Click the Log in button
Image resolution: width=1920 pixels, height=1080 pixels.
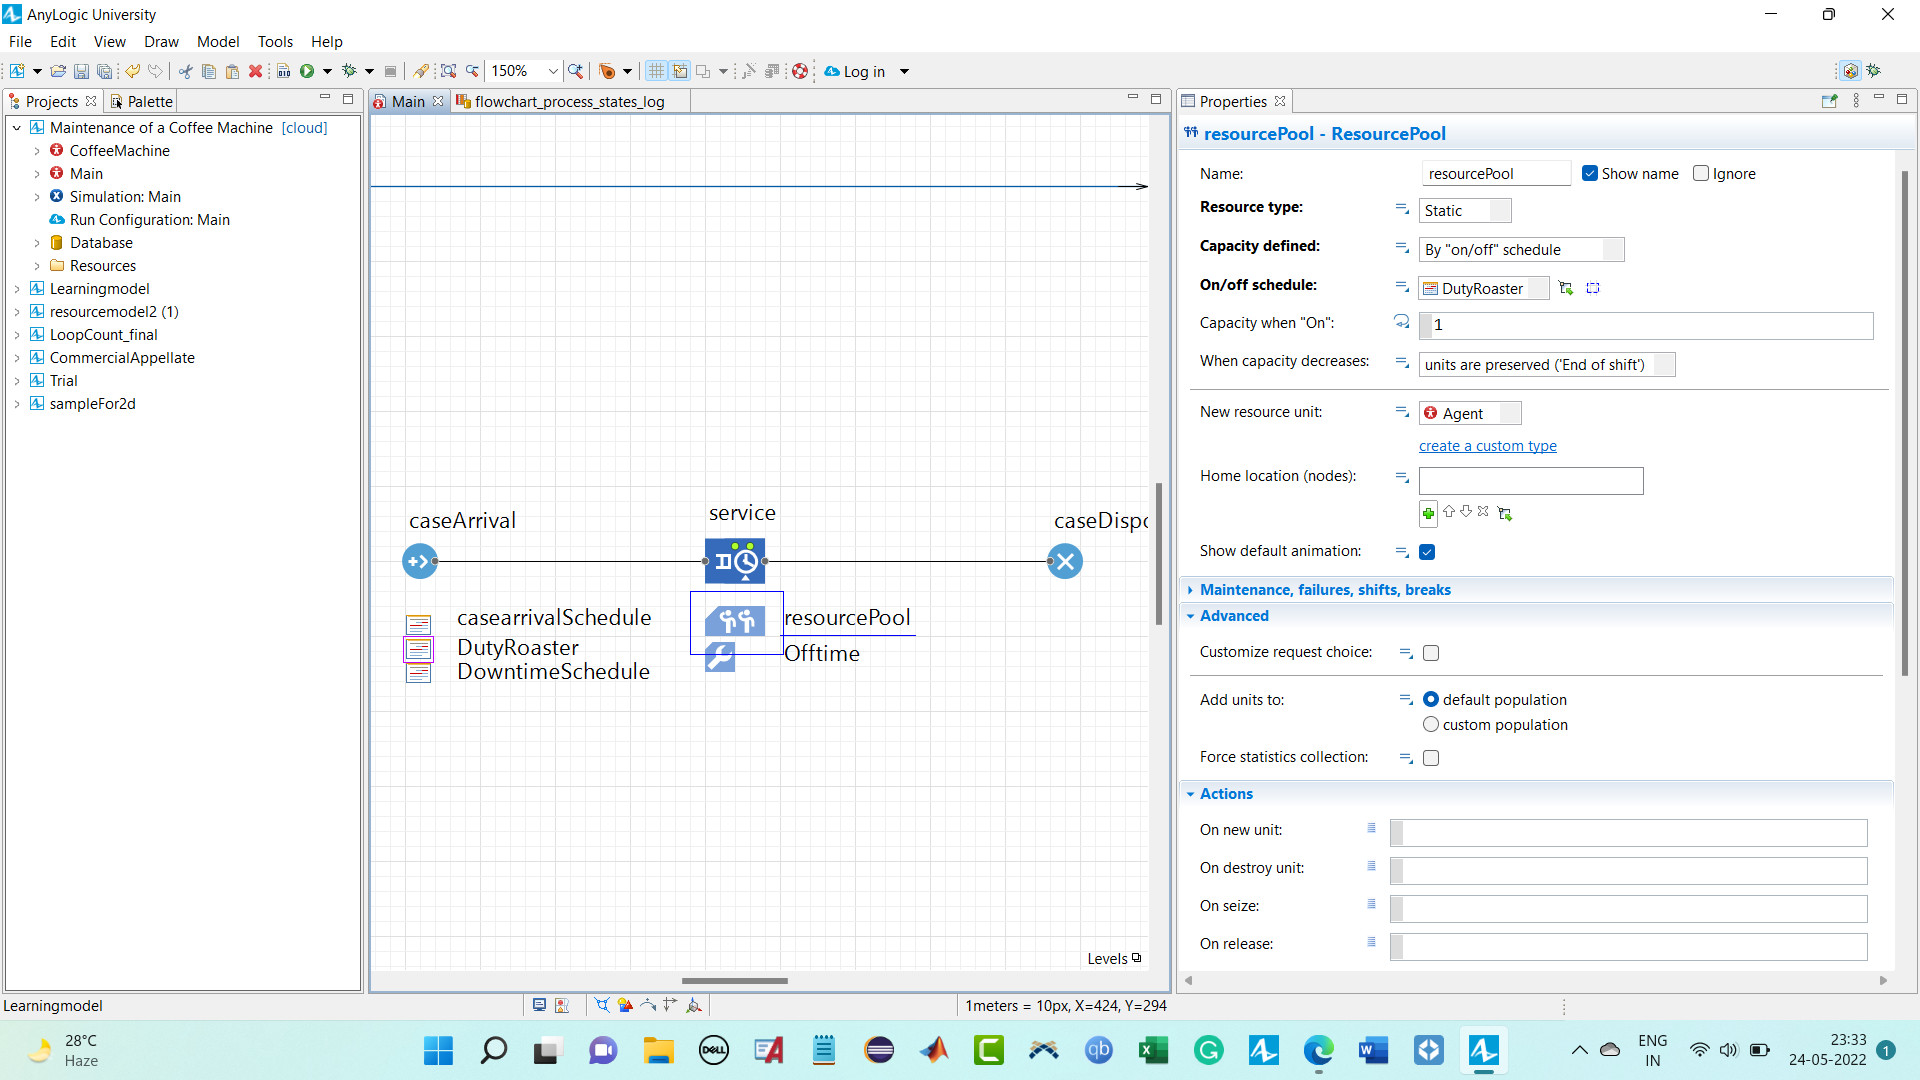(863, 71)
